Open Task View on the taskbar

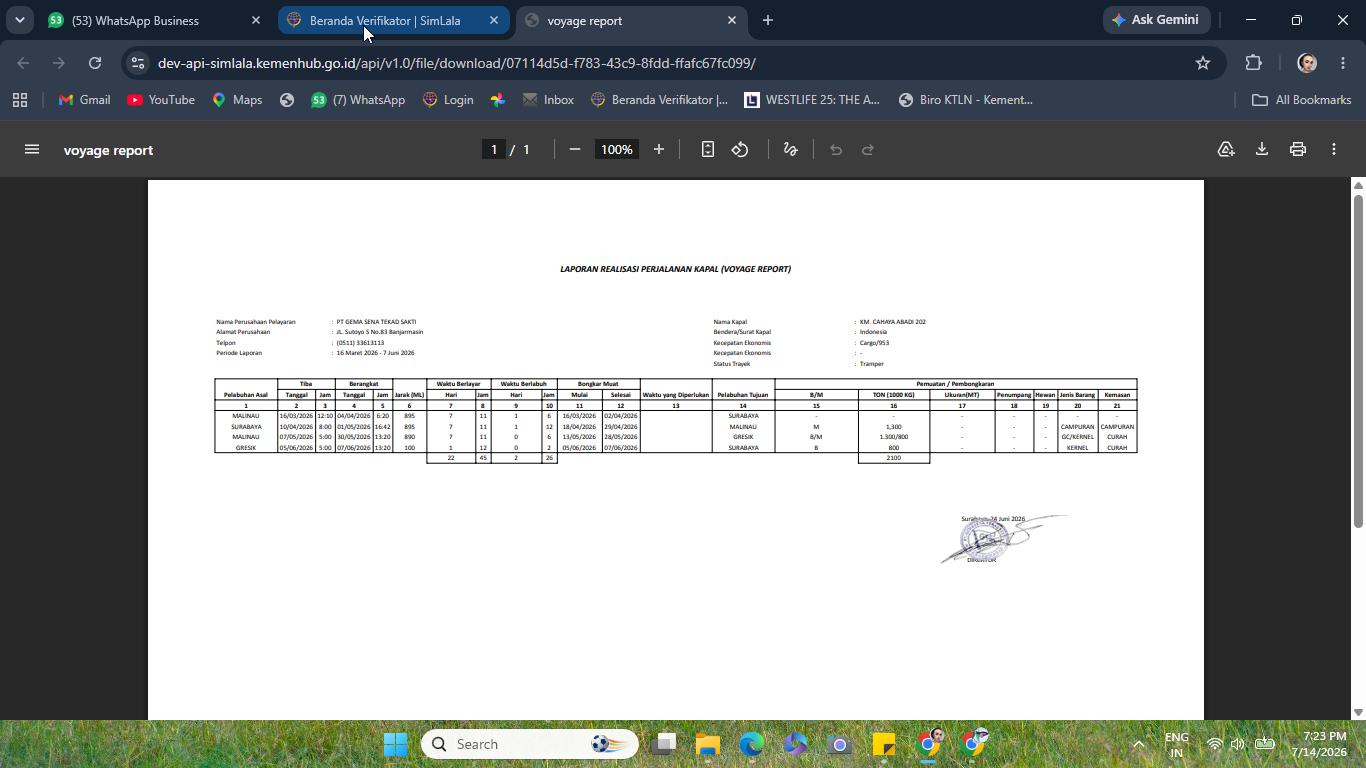[x=665, y=744]
